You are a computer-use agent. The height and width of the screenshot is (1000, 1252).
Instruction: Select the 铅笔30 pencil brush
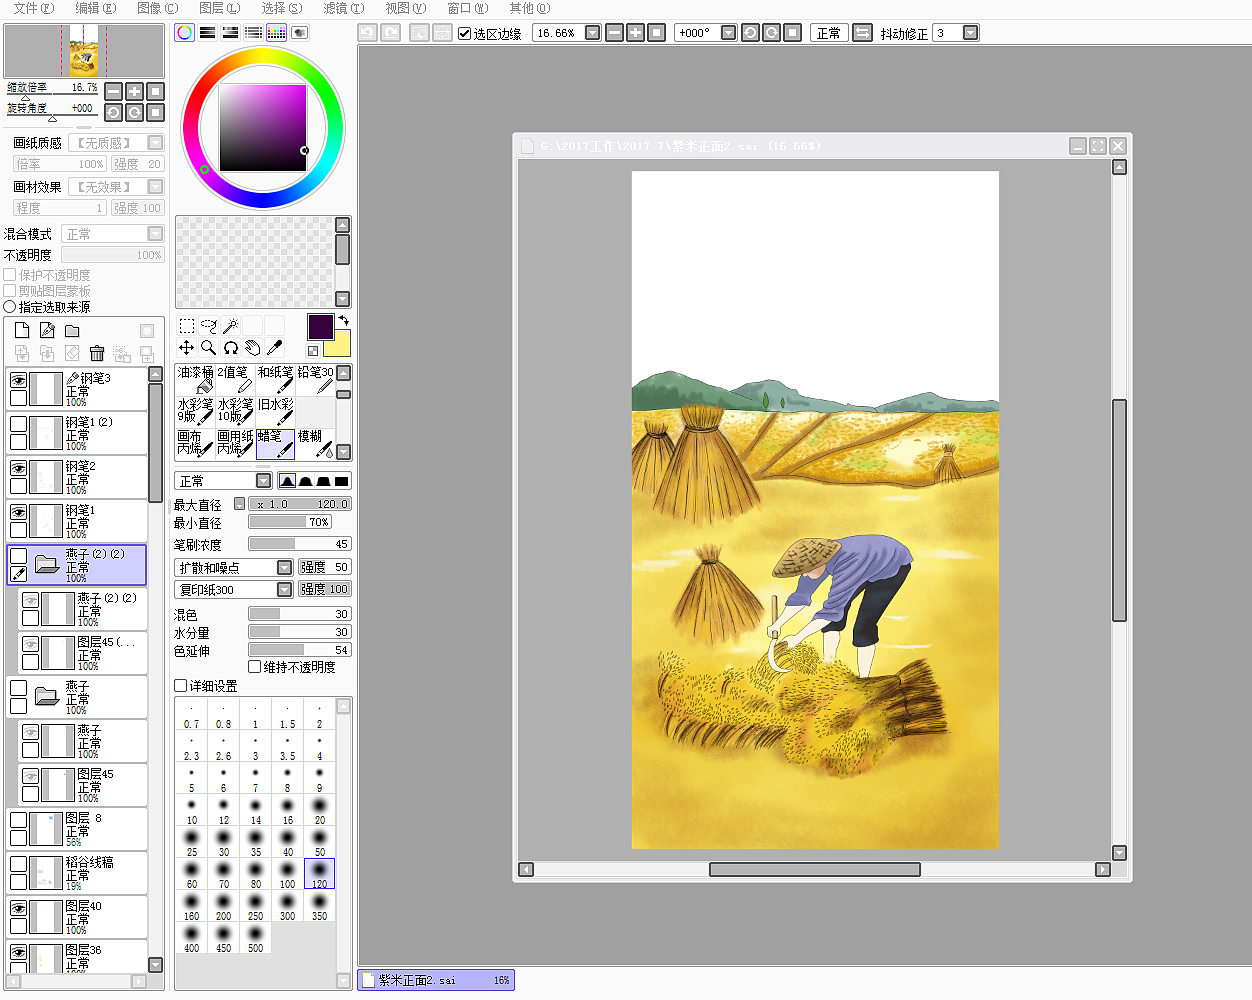[x=315, y=379]
